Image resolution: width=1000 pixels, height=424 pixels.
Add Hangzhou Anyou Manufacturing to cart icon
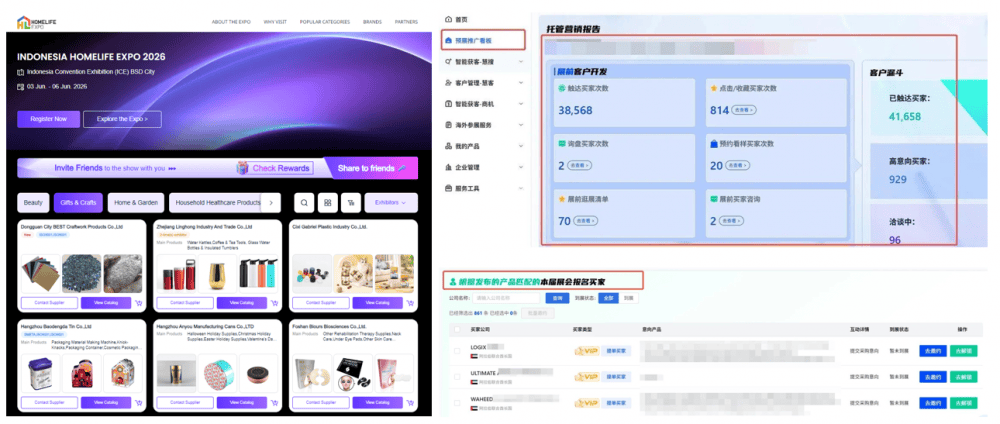[x=274, y=403]
